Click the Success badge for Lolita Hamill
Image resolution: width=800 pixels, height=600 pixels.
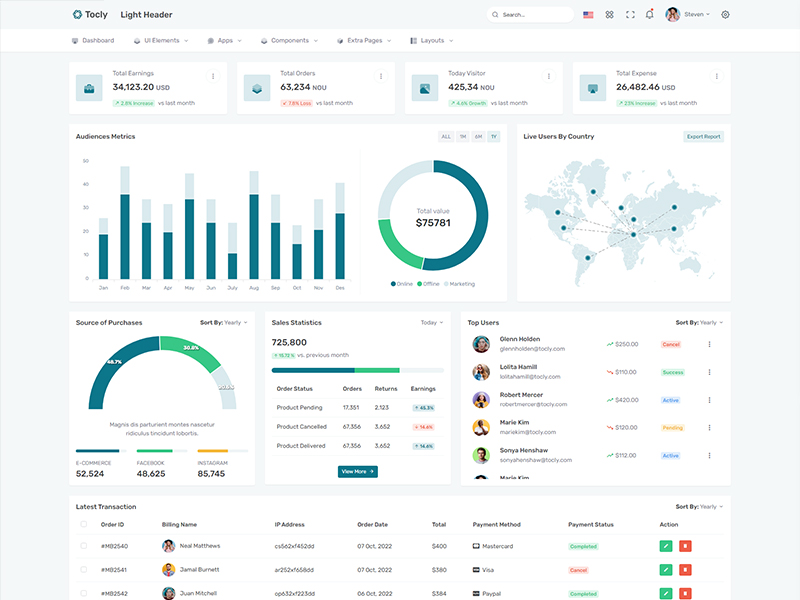click(672, 372)
